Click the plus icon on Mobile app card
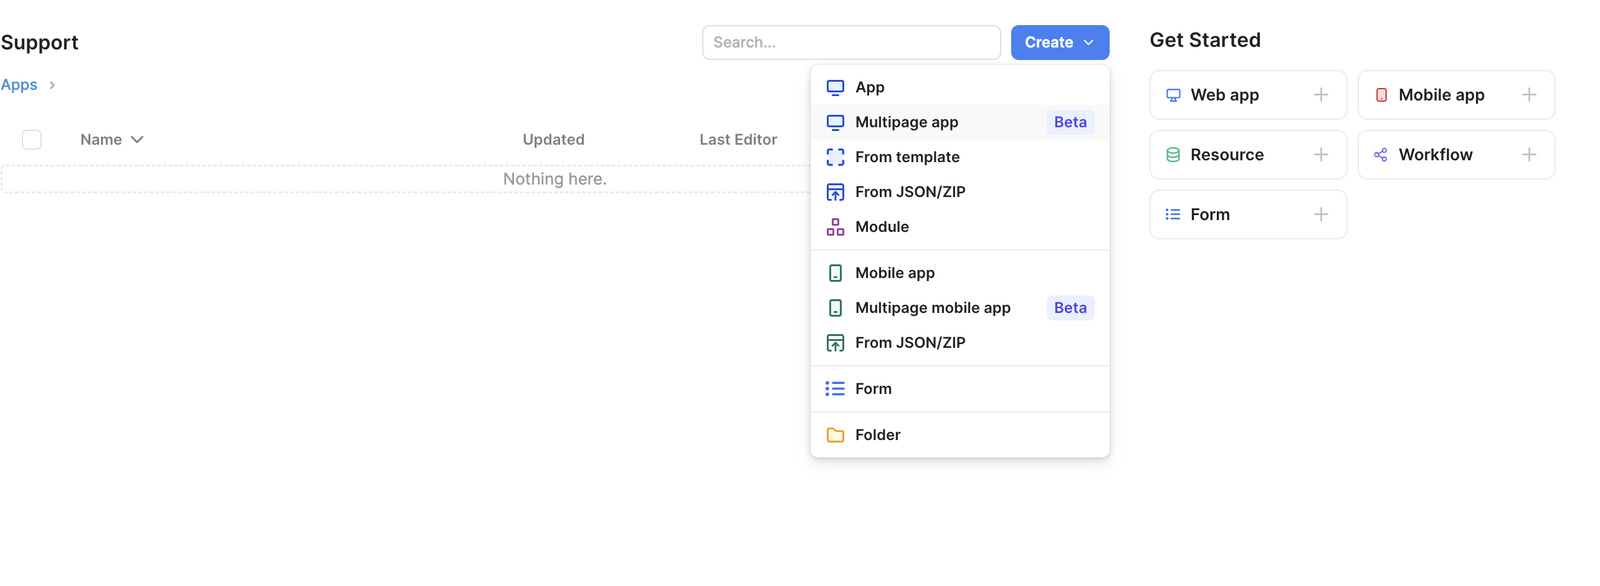Screen dimensions: 1600x586 [1528, 95]
